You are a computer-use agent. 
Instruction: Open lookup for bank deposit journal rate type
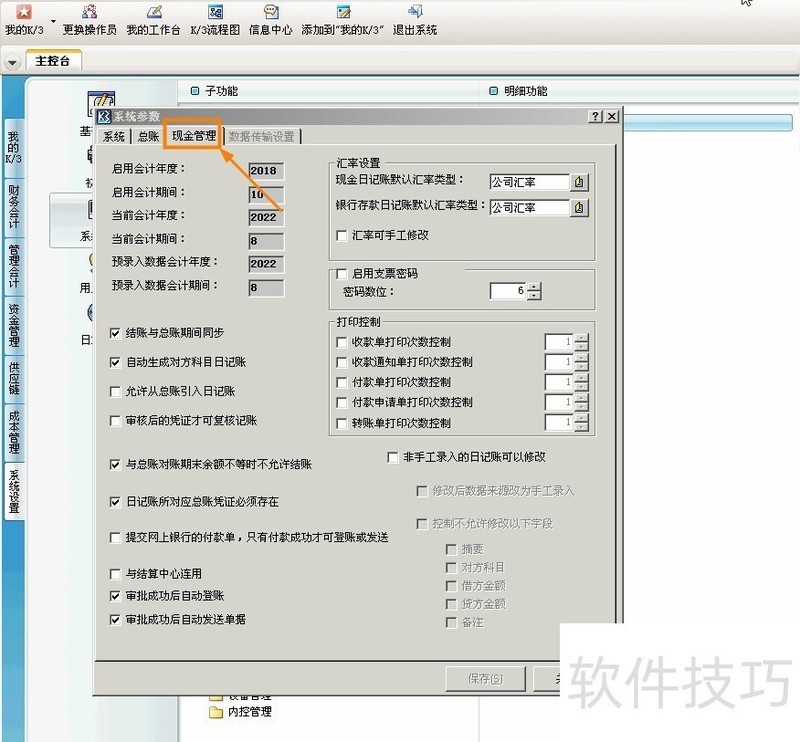tap(579, 208)
